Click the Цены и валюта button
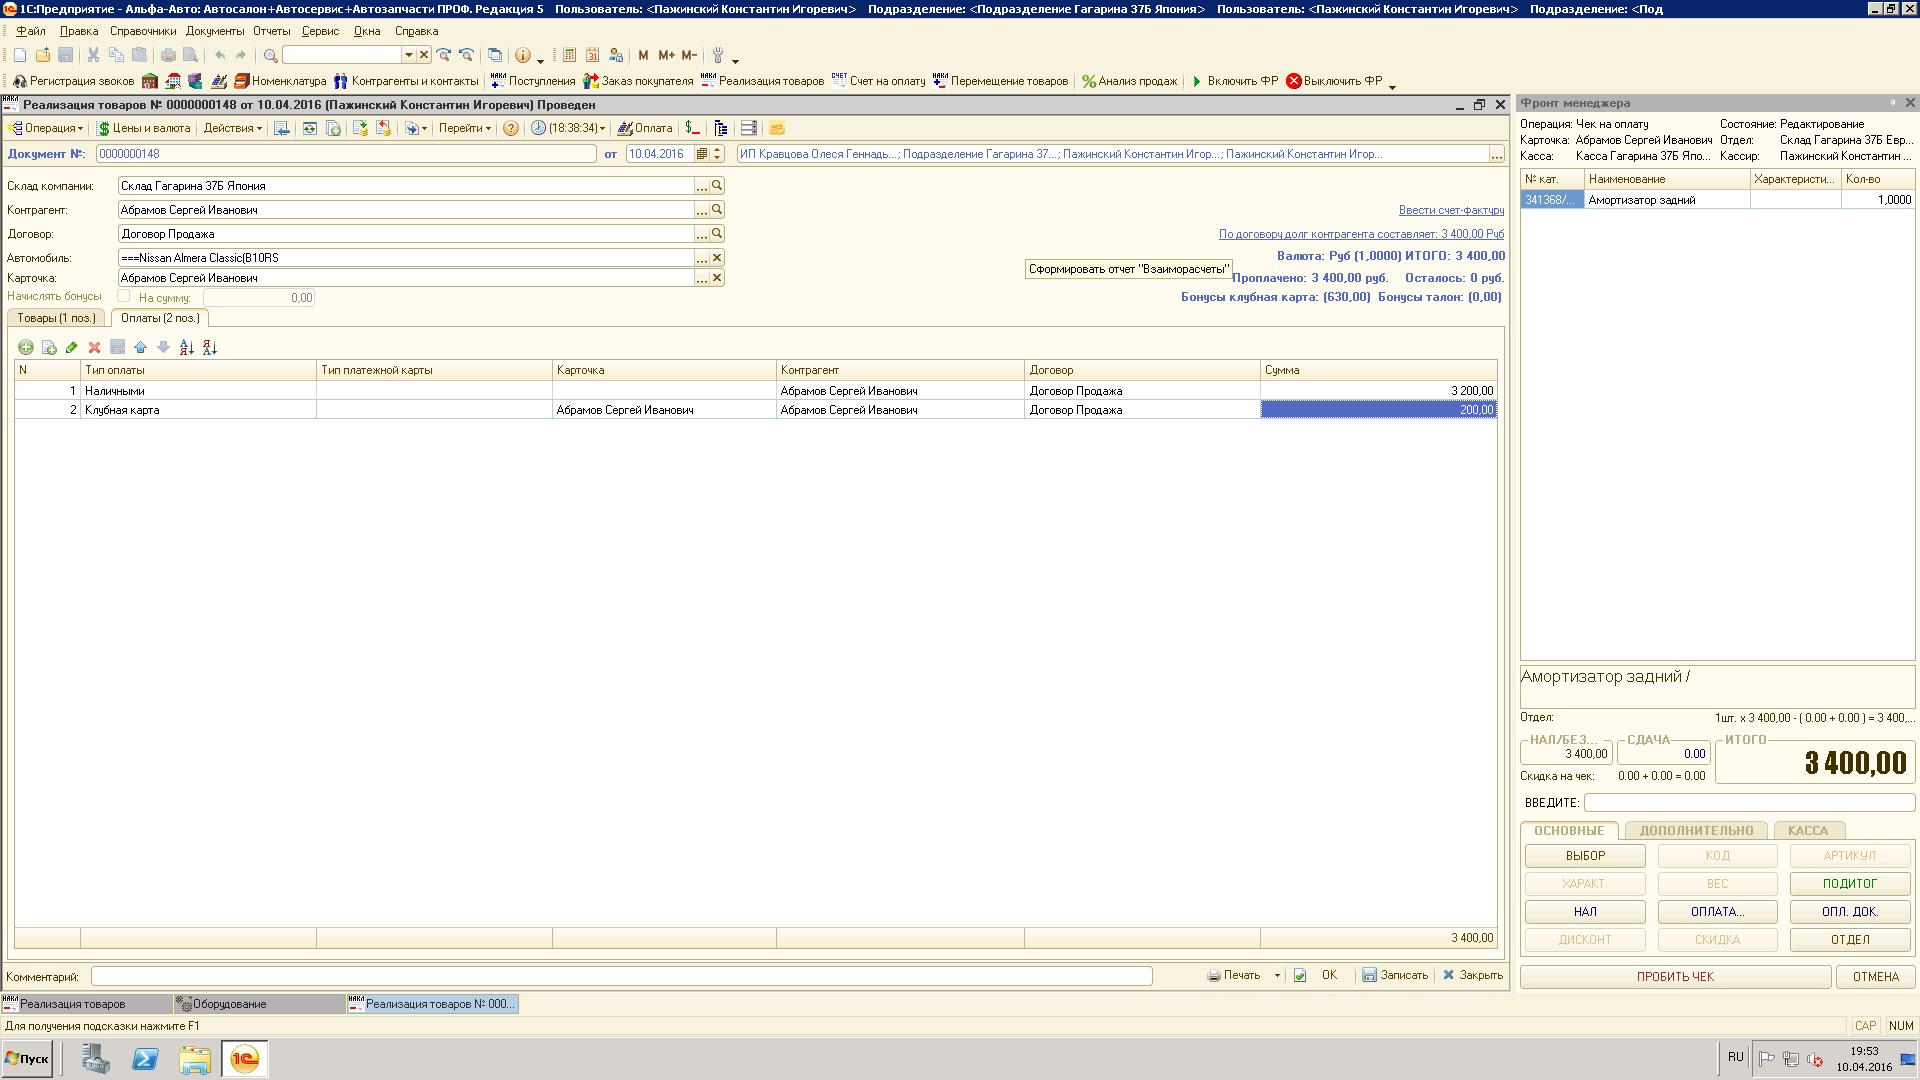This screenshot has height=1080, width=1920. [x=144, y=128]
